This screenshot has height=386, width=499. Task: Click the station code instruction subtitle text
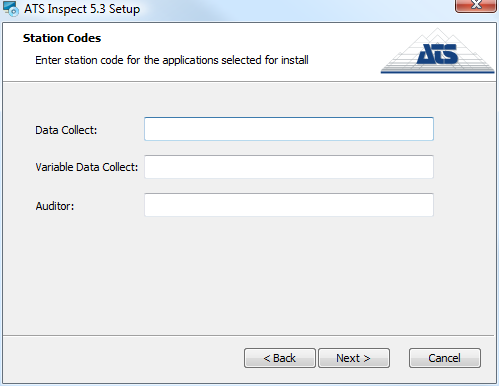click(172, 60)
